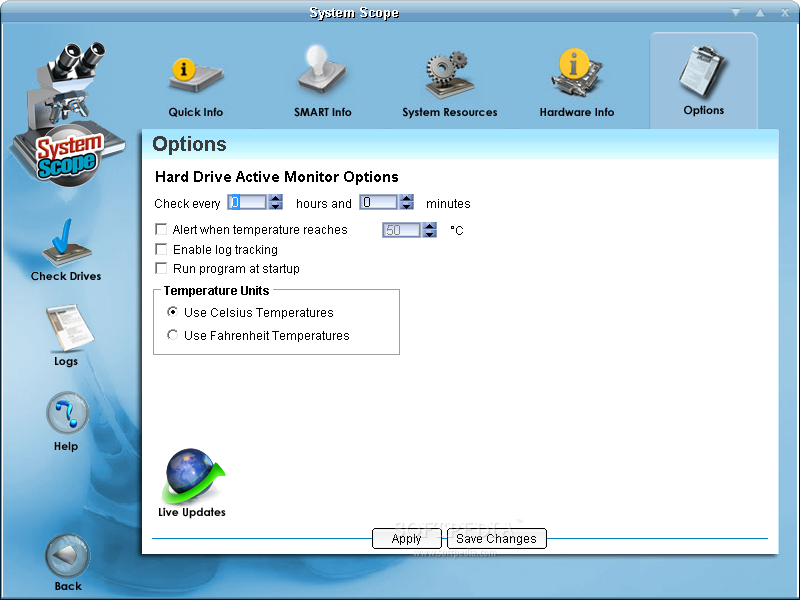Open the System Resources gears icon
The image size is (800, 600).
(449, 74)
